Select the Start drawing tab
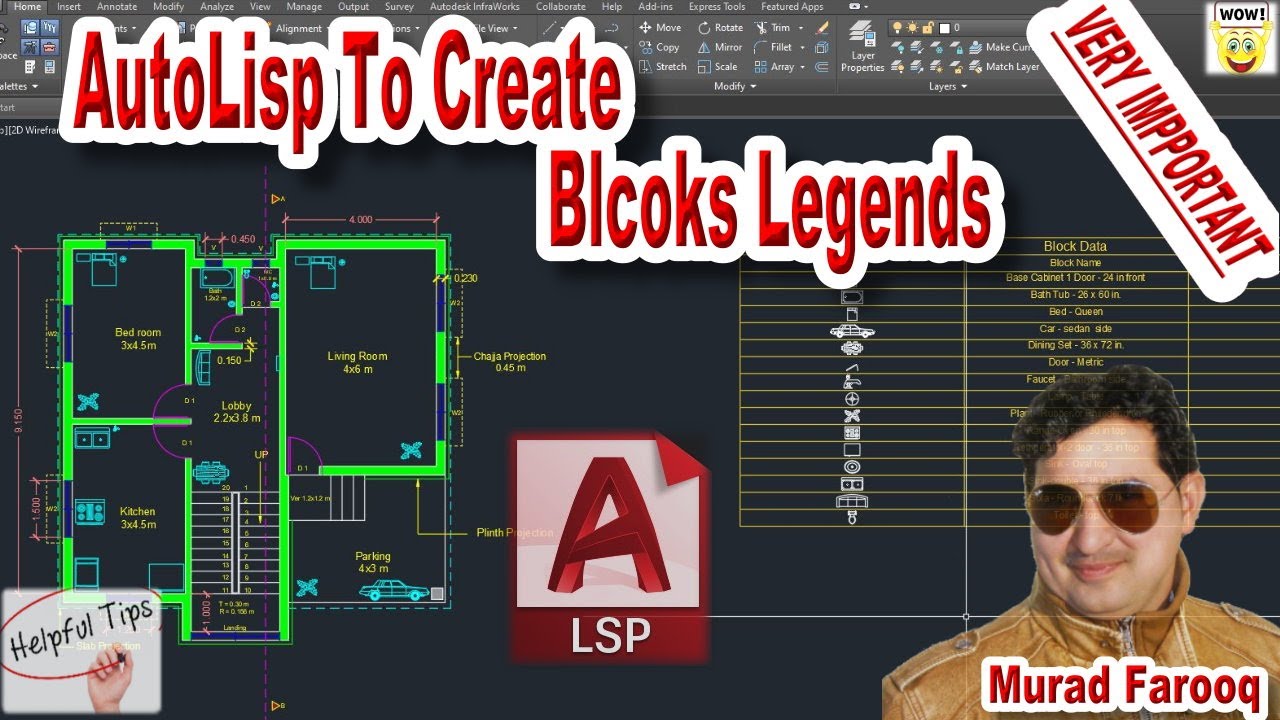Screen dimensions: 1280x720 (8, 108)
